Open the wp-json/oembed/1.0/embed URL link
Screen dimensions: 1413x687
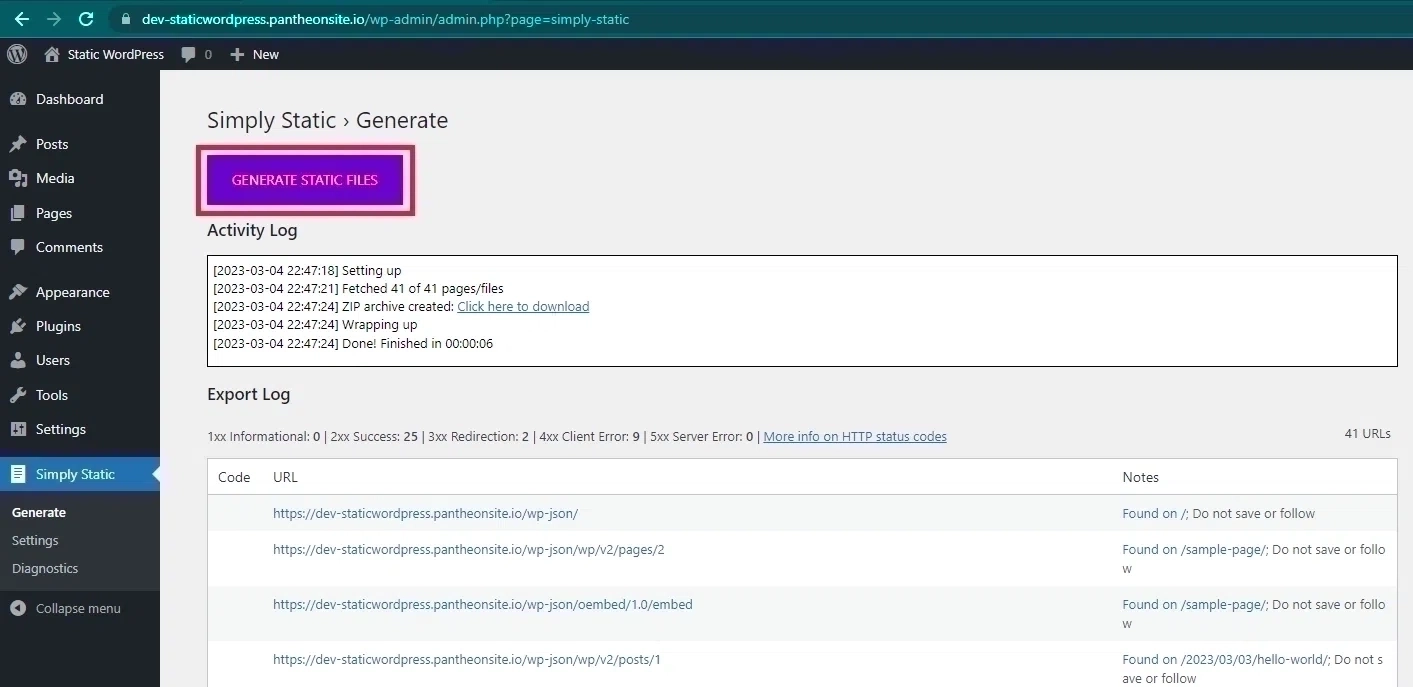tap(482, 605)
